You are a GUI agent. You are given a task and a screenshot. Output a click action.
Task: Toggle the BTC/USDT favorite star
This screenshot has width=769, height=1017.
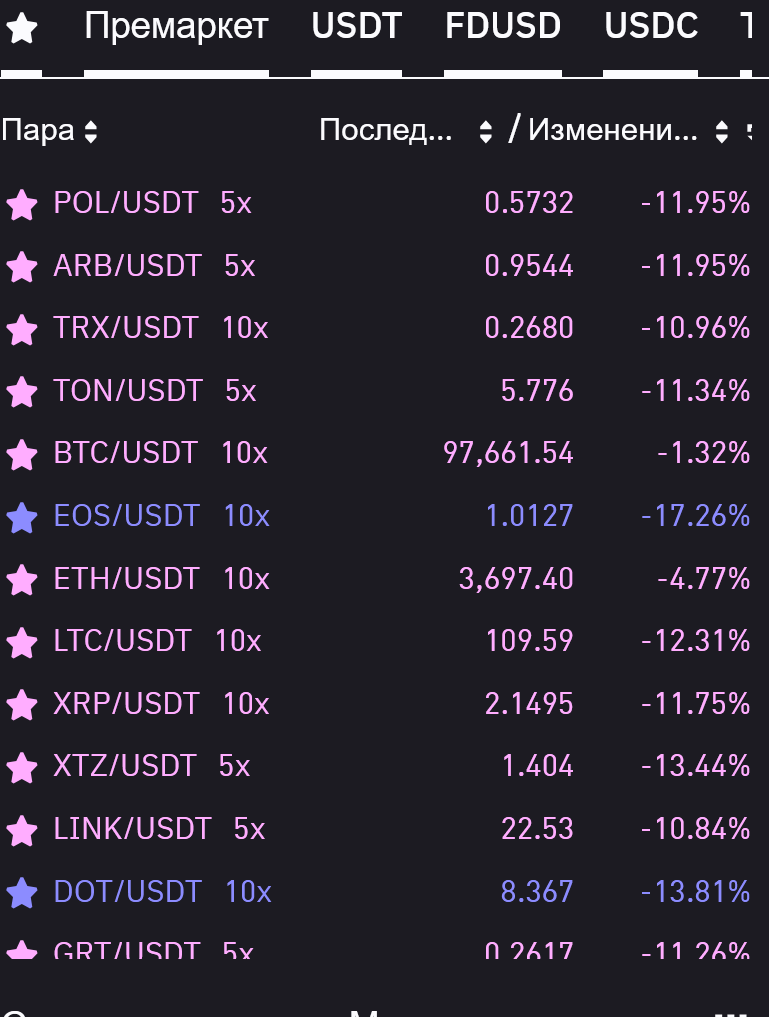[21, 455]
